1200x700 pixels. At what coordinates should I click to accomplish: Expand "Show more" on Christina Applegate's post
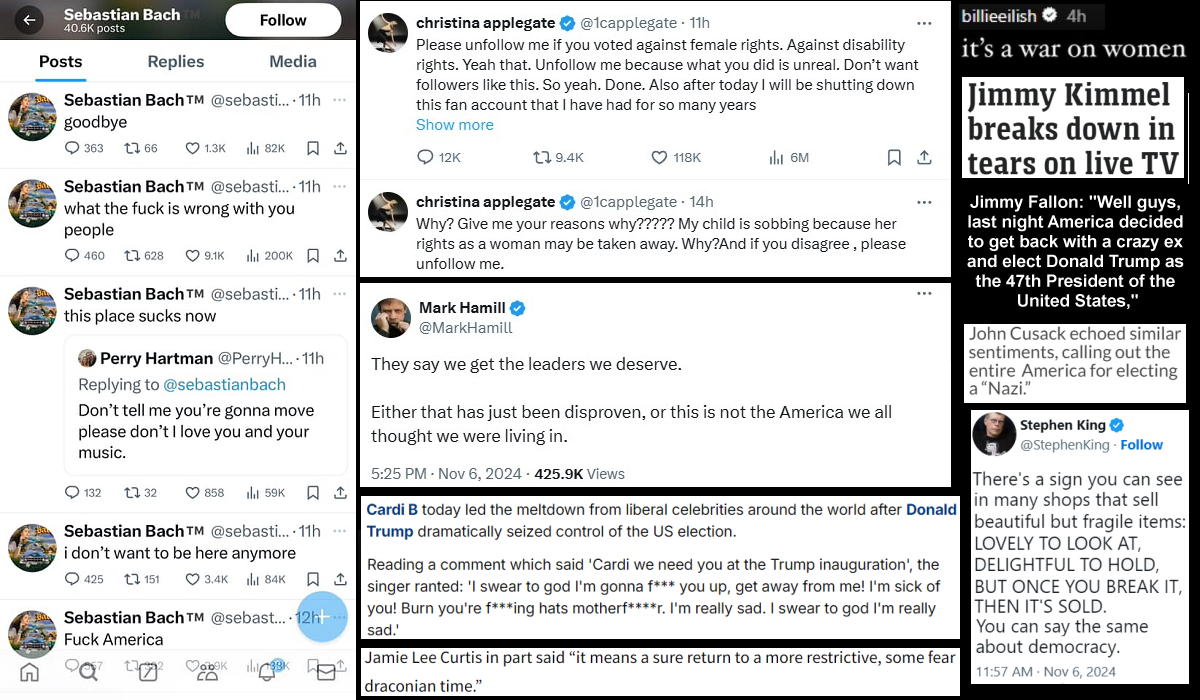454,125
